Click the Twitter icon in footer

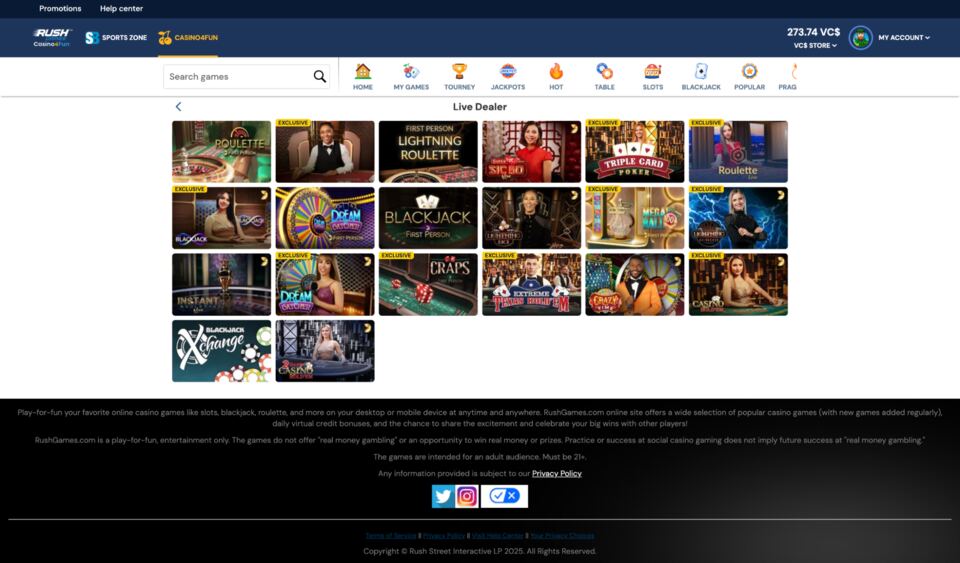click(x=443, y=496)
